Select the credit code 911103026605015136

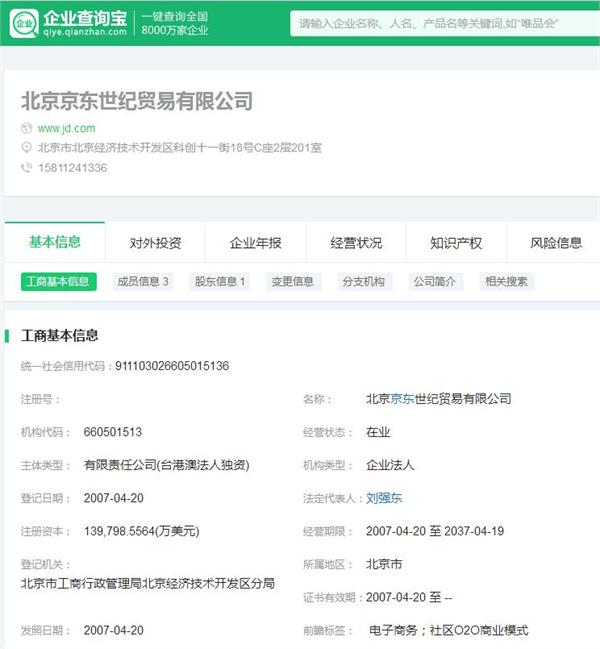(x=172, y=366)
